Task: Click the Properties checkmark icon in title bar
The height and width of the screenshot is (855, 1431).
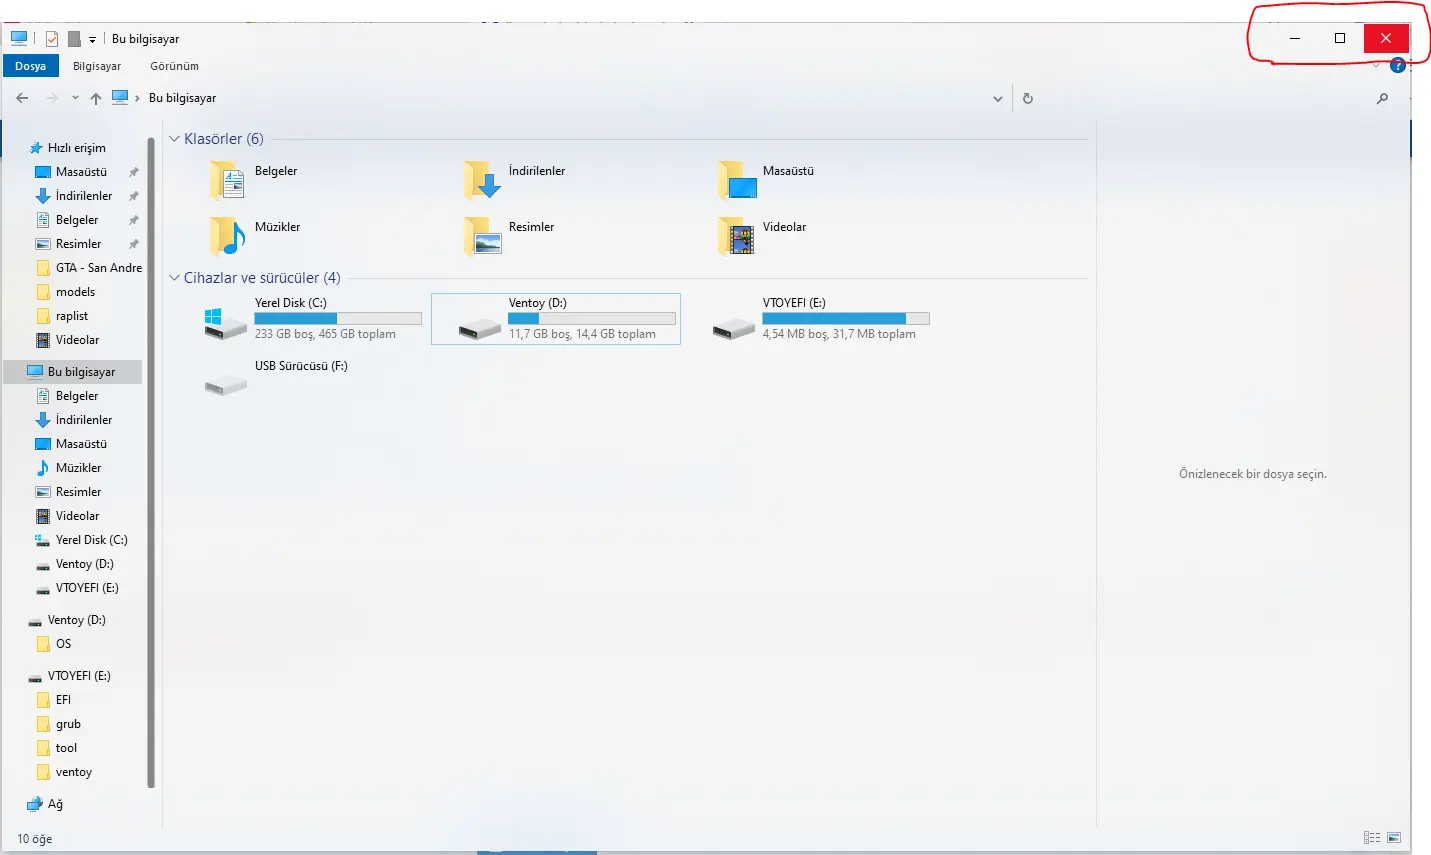Action: tap(52, 39)
